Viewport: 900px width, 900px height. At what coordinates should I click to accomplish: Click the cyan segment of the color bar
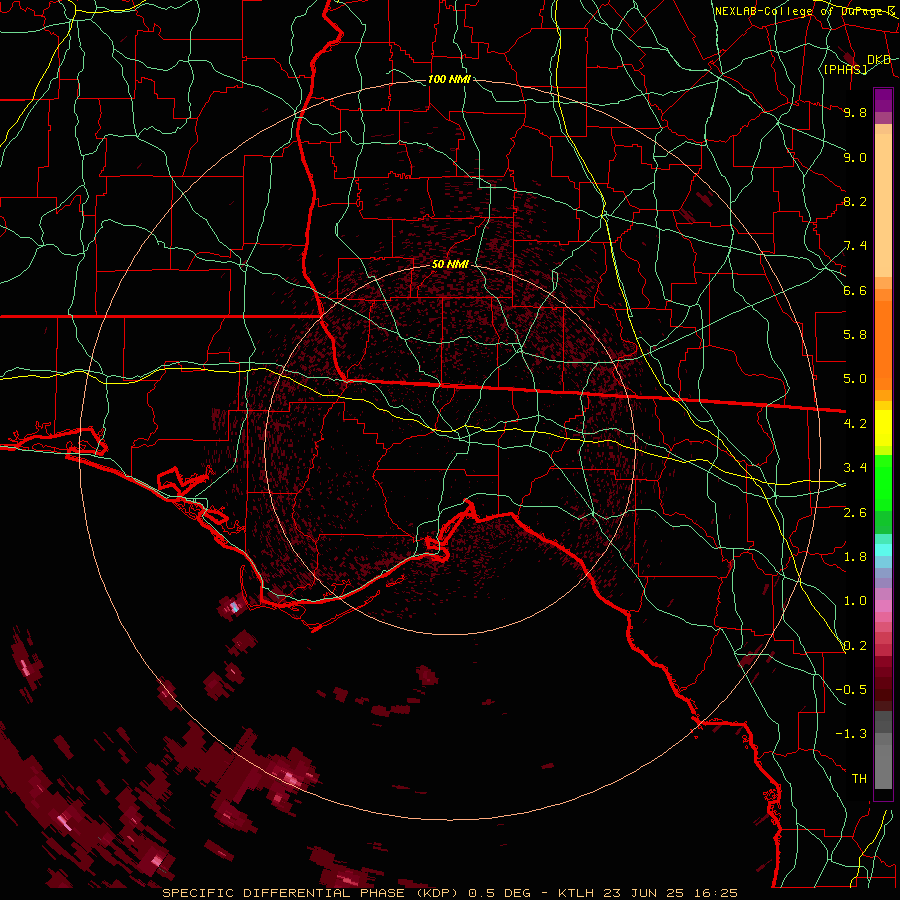883,550
